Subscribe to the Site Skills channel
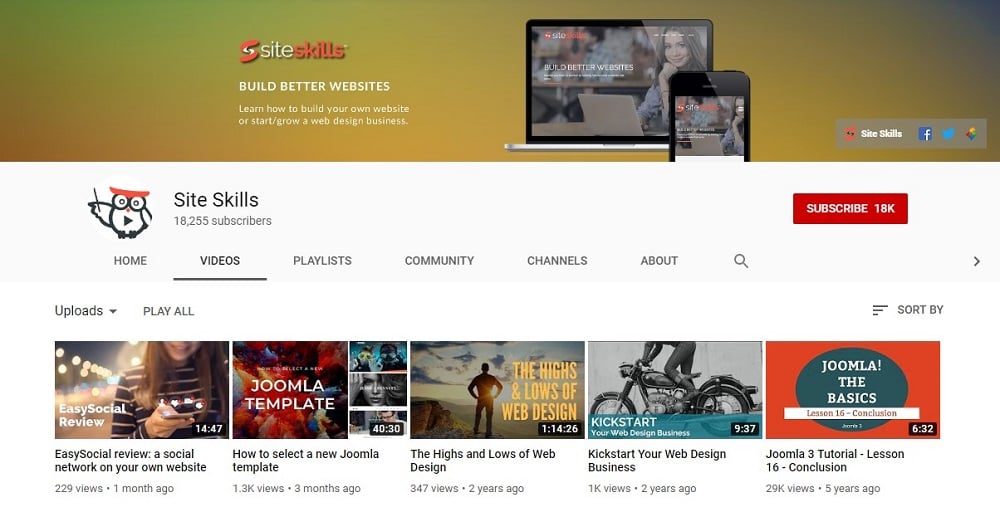 point(850,208)
